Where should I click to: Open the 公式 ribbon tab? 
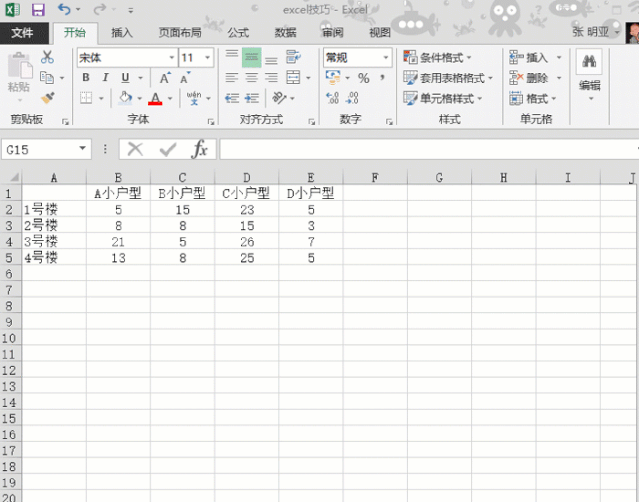point(238,32)
